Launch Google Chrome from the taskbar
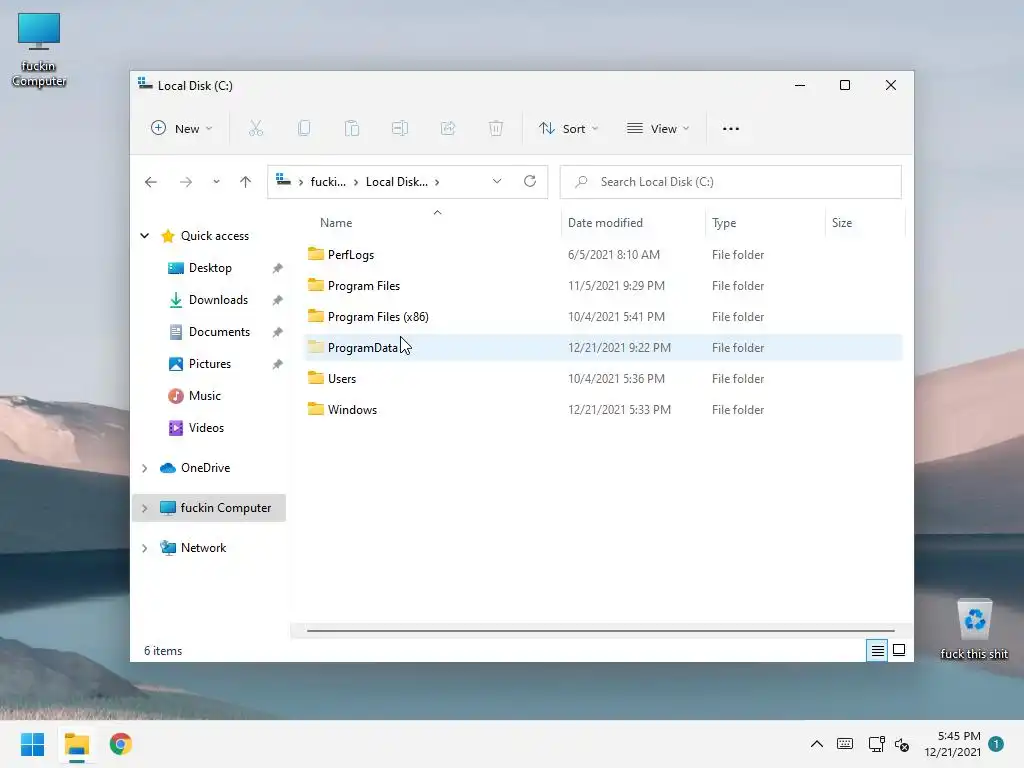 121,744
